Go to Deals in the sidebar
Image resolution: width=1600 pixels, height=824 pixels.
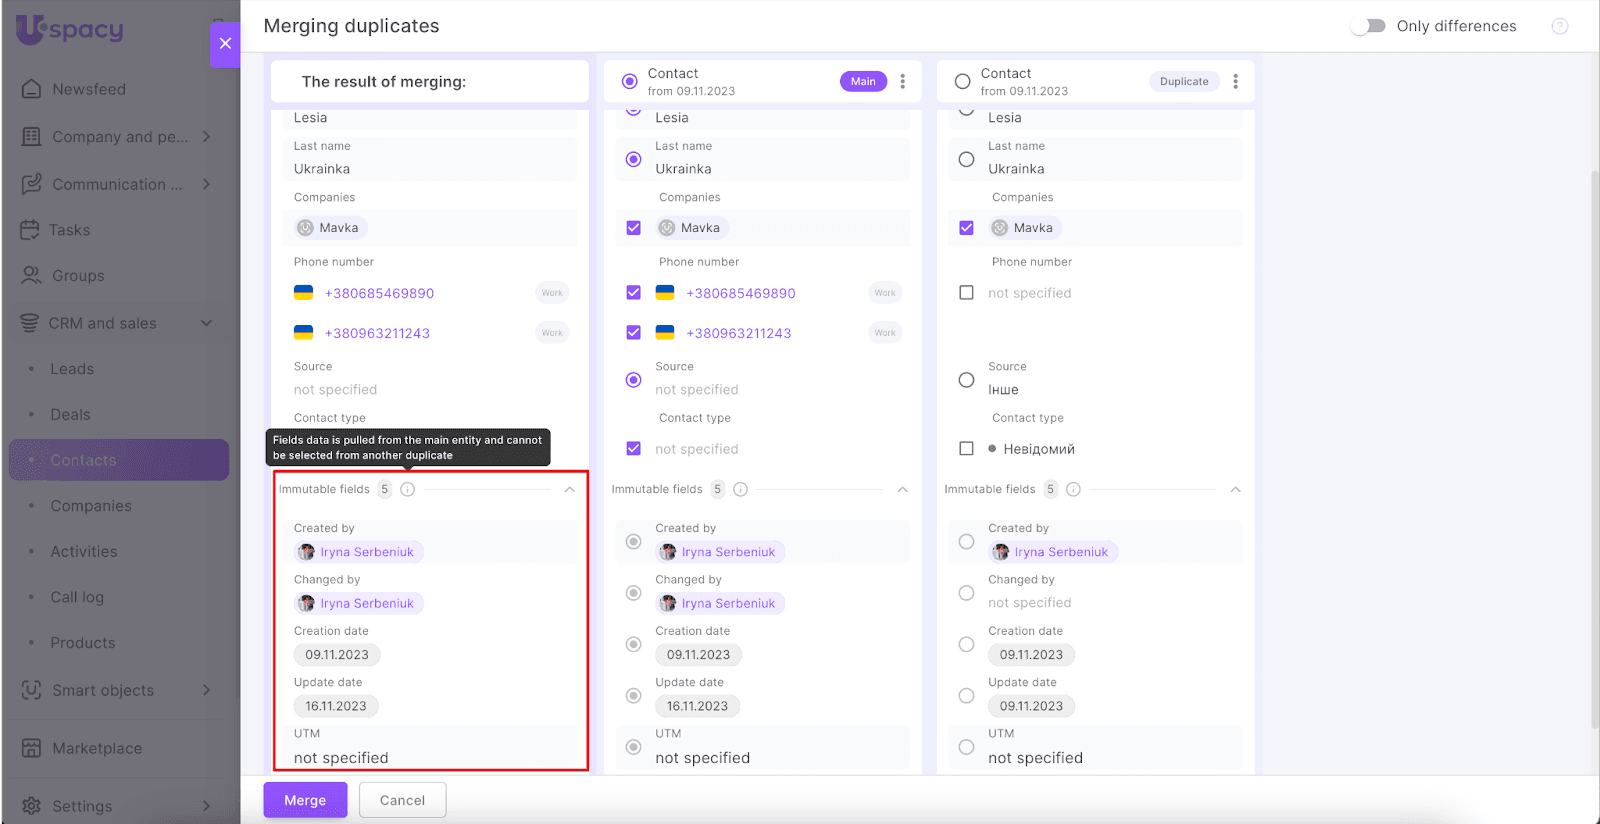coord(70,415)
